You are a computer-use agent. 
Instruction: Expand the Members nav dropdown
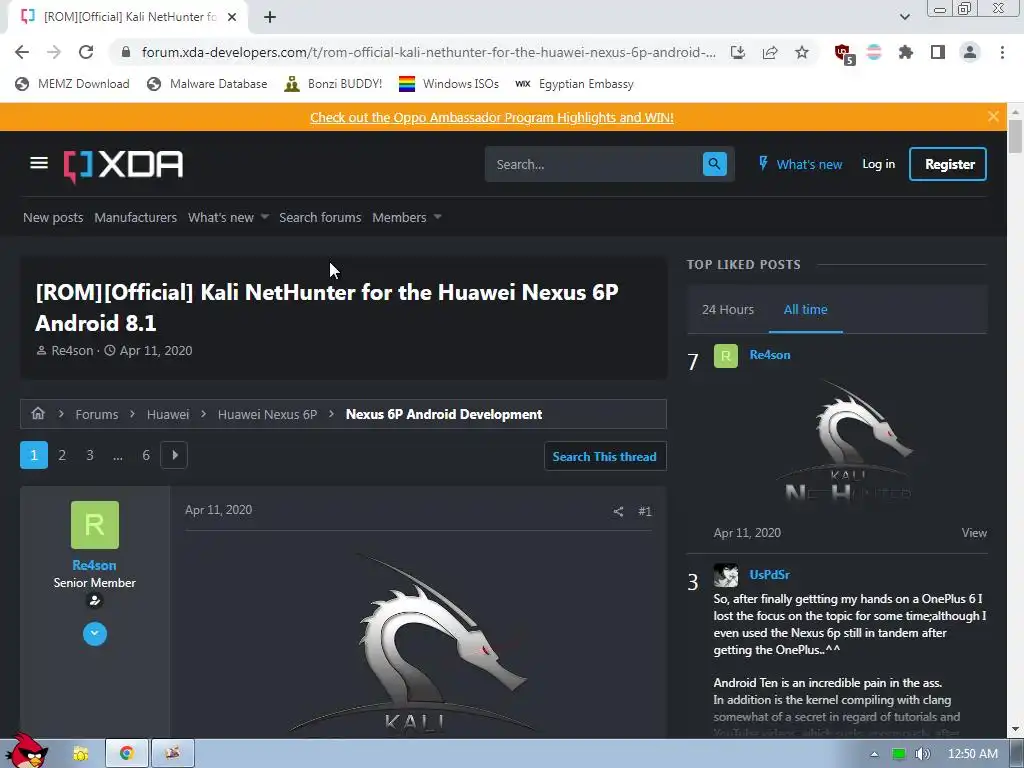[438, 217]
